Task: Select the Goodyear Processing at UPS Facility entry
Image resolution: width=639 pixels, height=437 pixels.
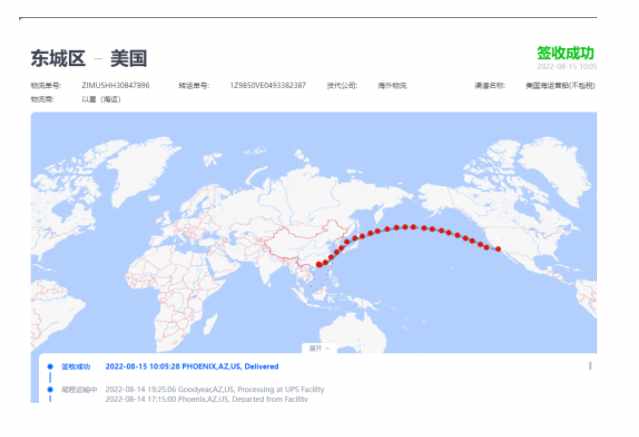Action: click(x=215, y=389)
